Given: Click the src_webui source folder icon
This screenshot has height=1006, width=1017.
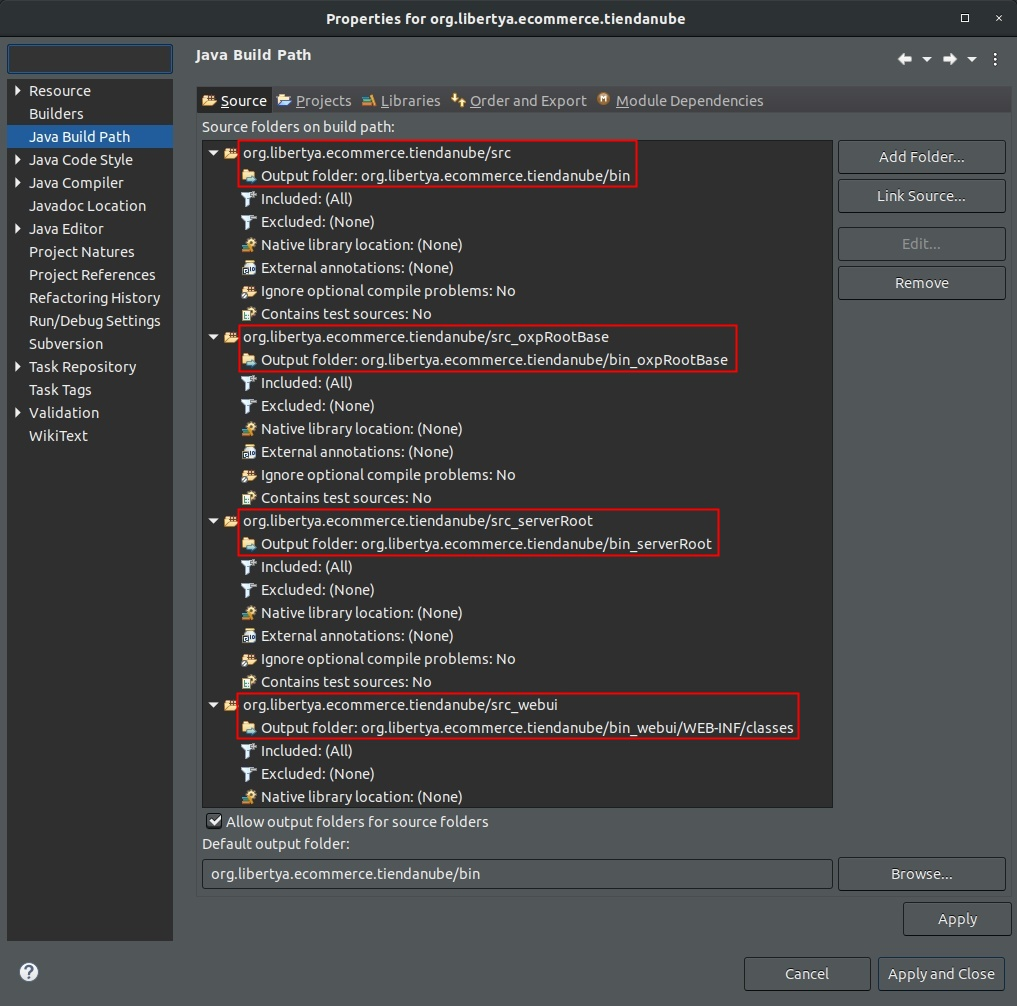Looking at the screenshot, I should pyautogui.click(x=231, y=705).
